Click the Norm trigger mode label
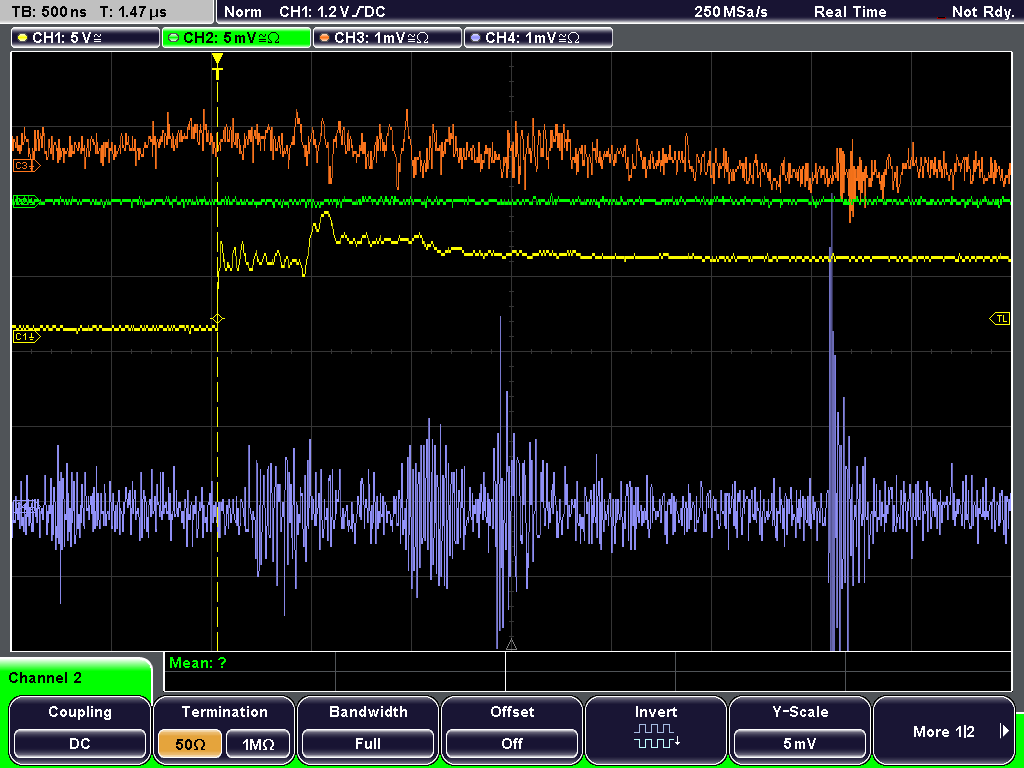The width and height of the screenshot is (1024, 768). (242, 12)
